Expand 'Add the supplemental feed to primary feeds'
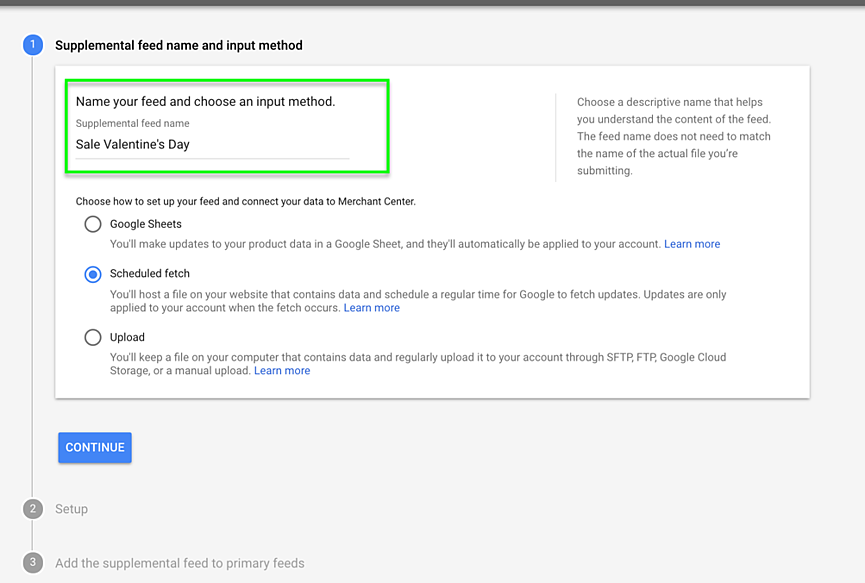Screen dimensions: 865x583 tap(179, 563)
